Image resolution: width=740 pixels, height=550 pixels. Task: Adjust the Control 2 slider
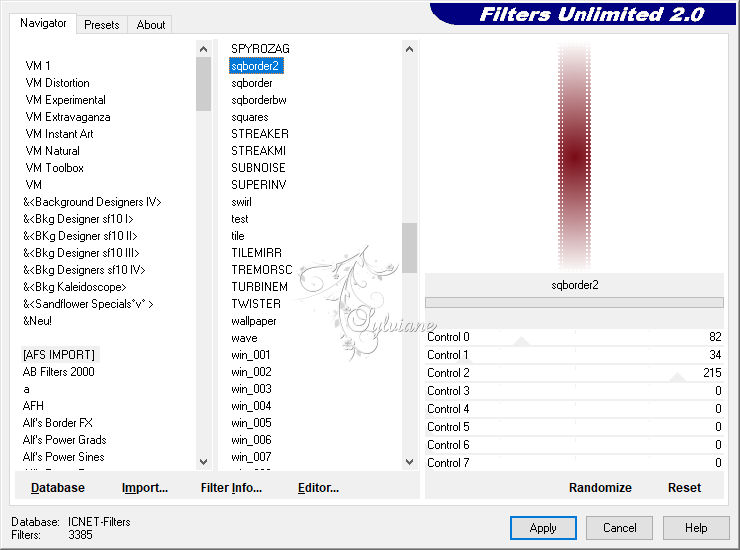pos(574,373)
